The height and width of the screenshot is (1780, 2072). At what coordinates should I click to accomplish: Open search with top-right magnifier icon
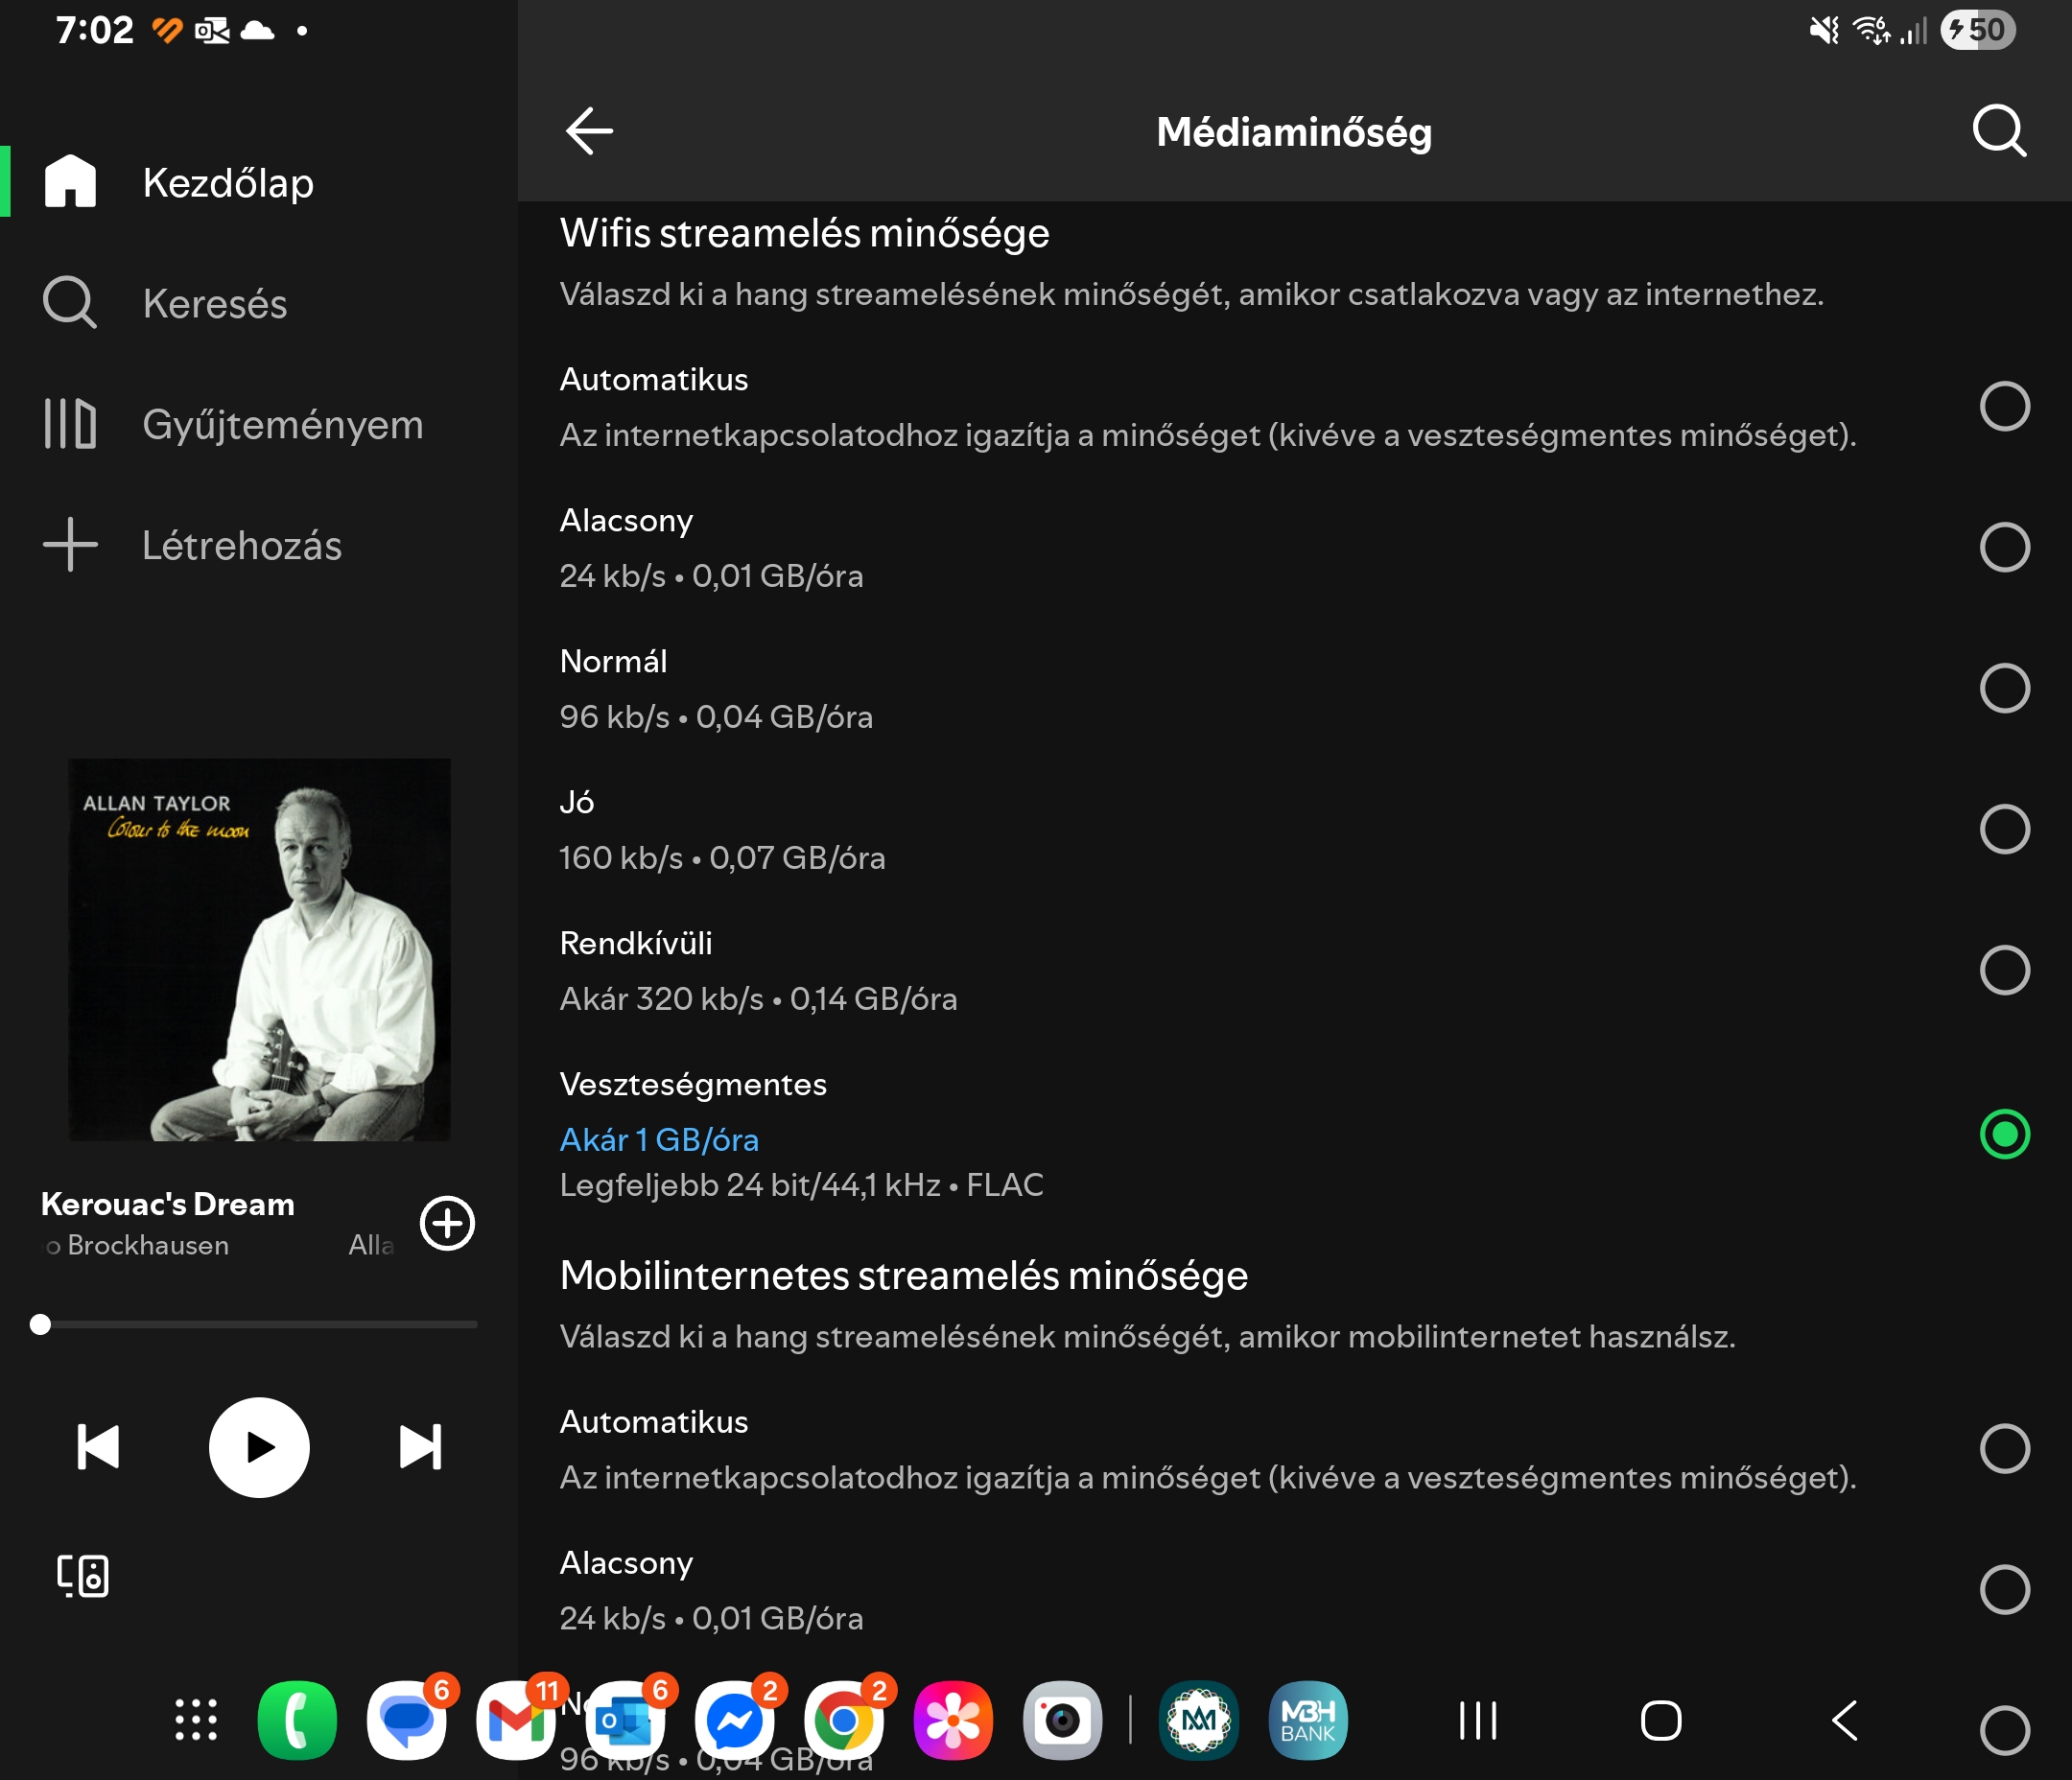1998,131
